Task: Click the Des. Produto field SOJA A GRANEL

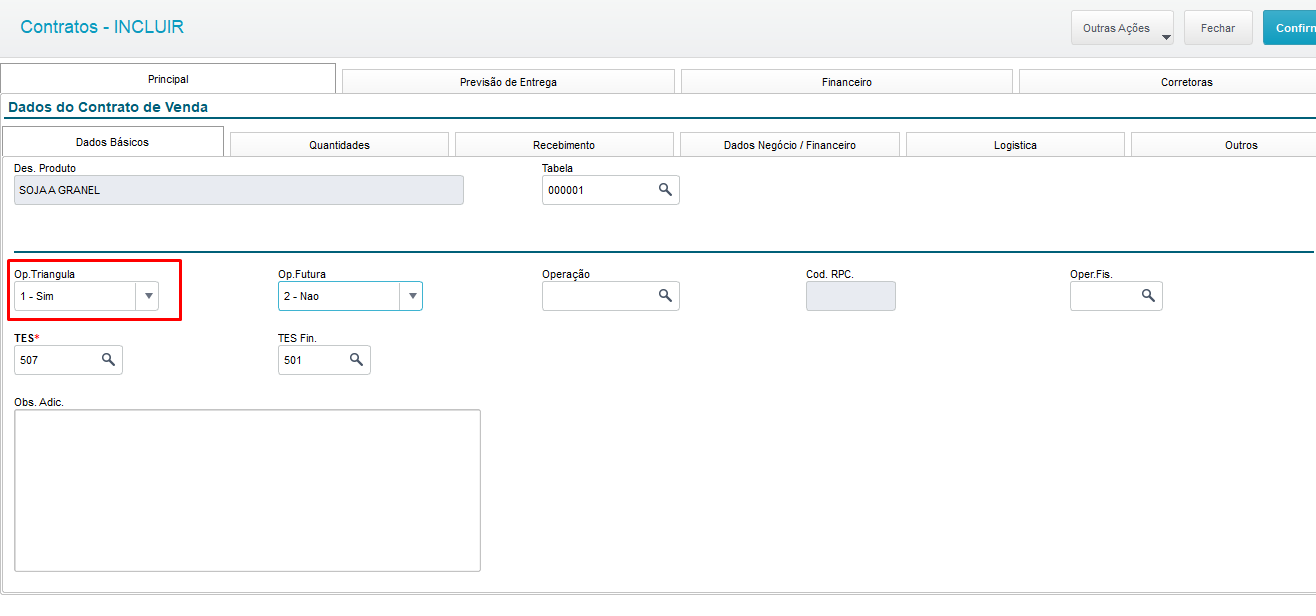Action: click(x=239, y=190)
